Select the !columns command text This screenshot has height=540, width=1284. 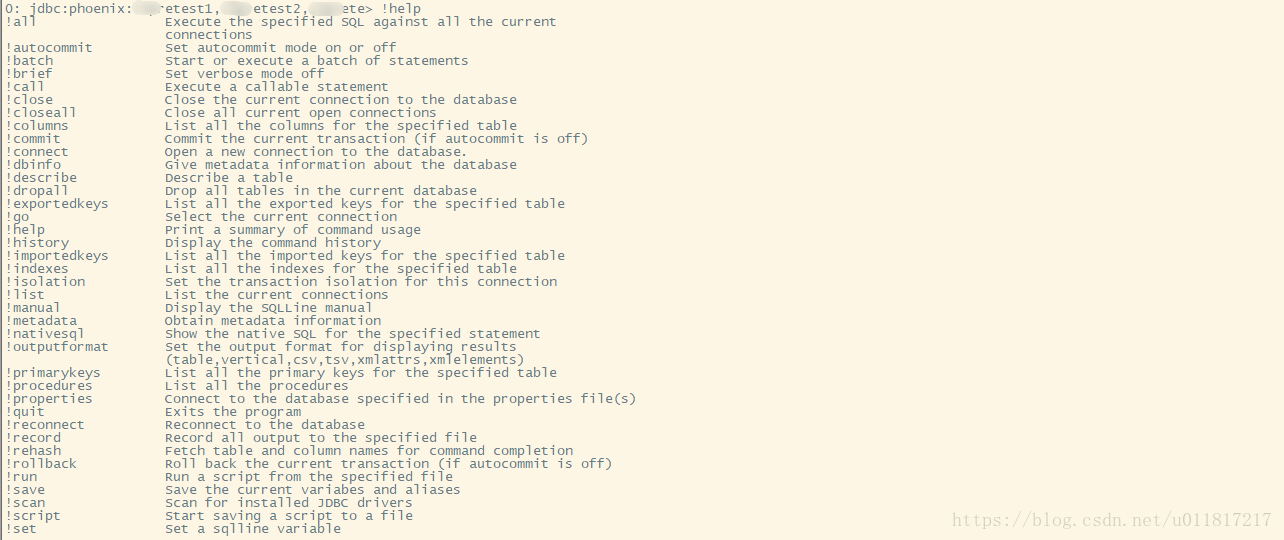coord(37,125)
